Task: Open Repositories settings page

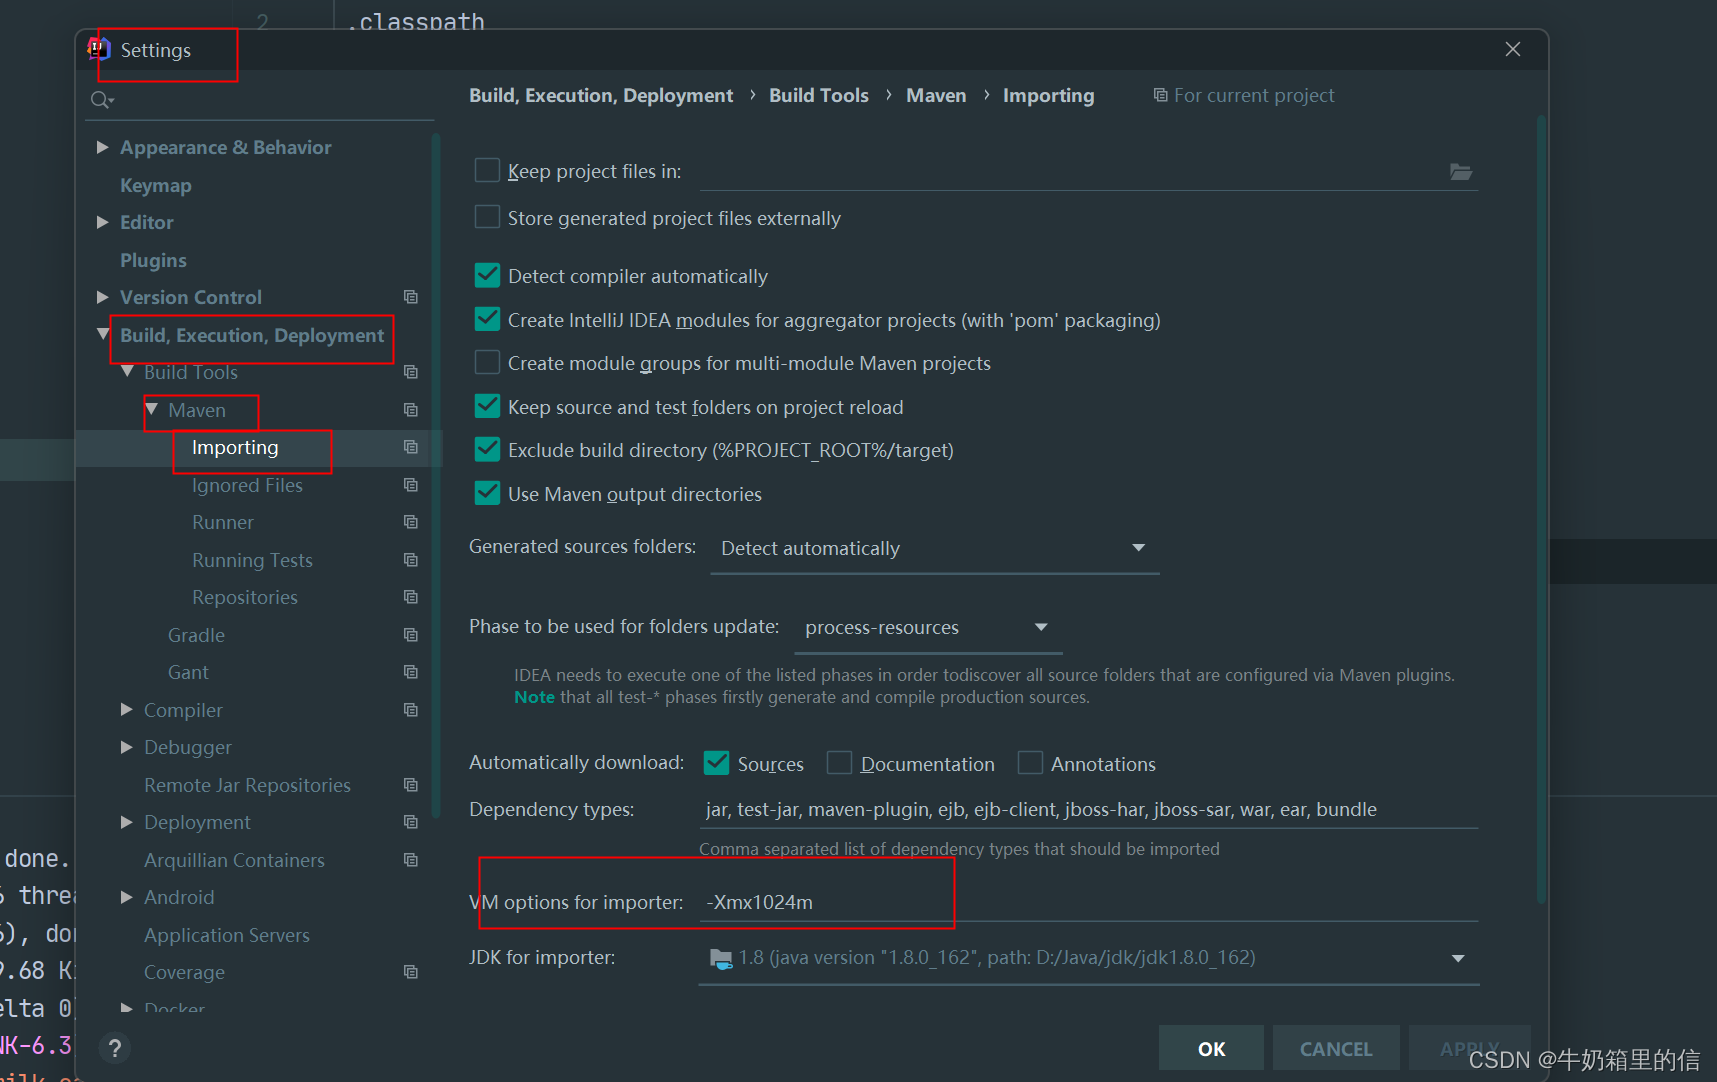Action: 245,597
